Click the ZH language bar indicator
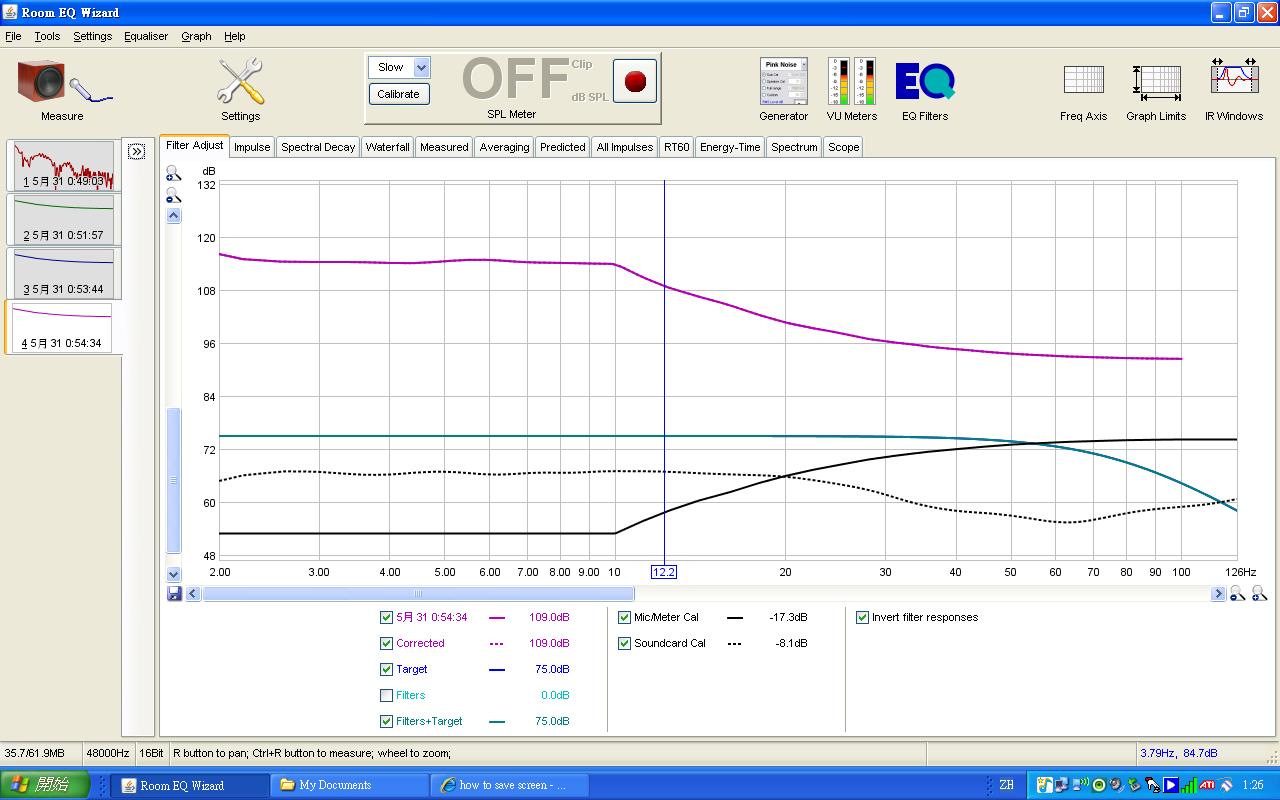Viewport: 1280px width, 800px height. pos(1007,785)
